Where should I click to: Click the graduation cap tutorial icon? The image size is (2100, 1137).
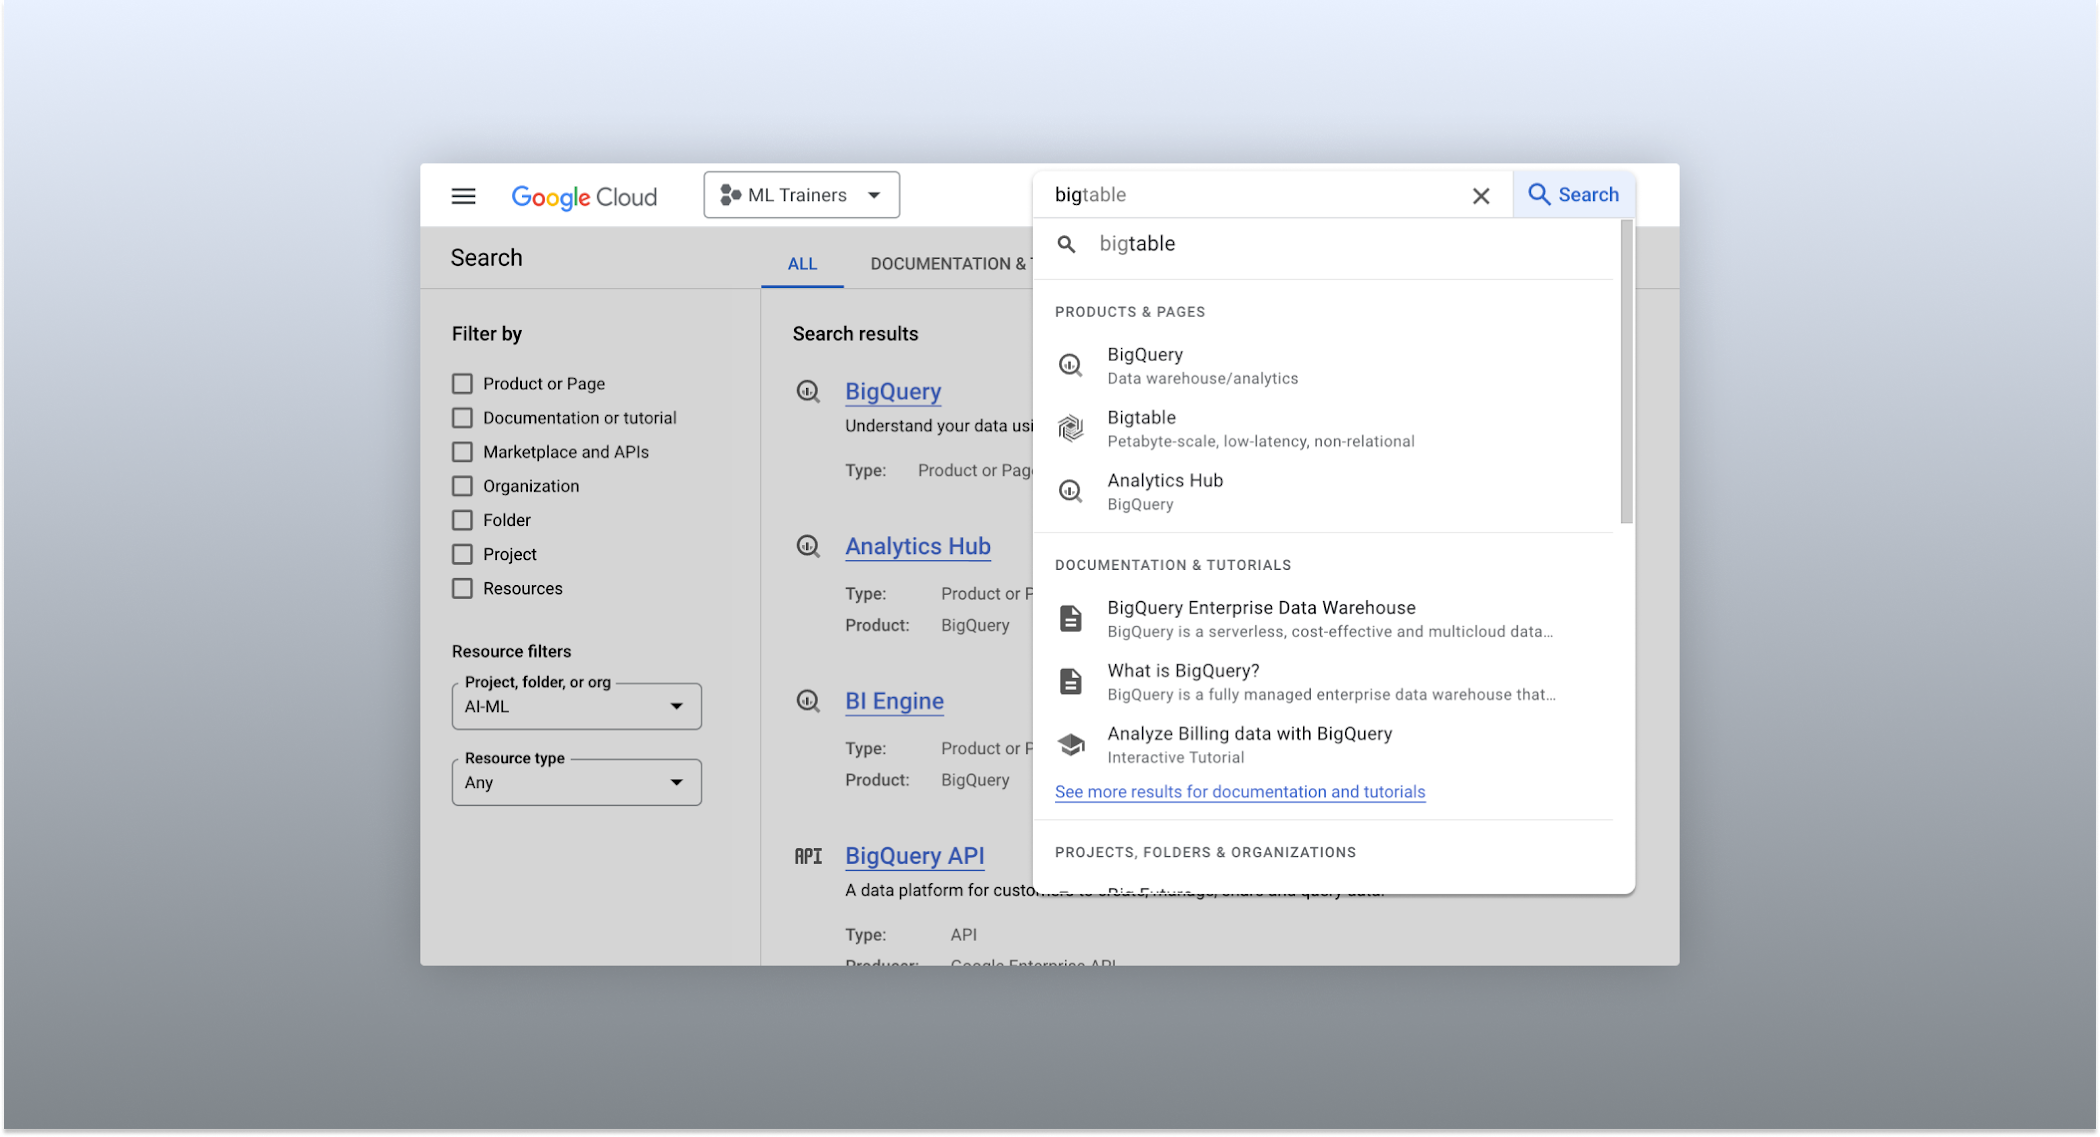click(x=1071, y=744)
